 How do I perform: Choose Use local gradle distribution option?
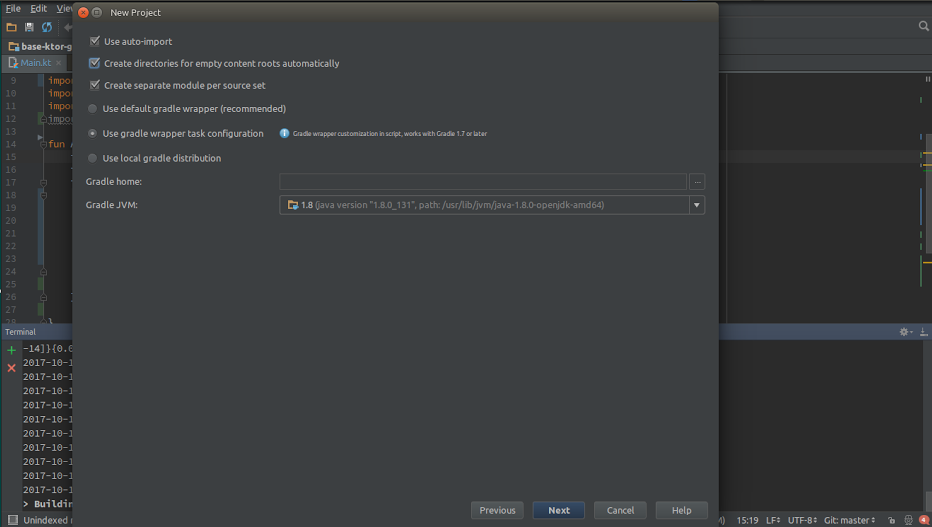point(93,159)
